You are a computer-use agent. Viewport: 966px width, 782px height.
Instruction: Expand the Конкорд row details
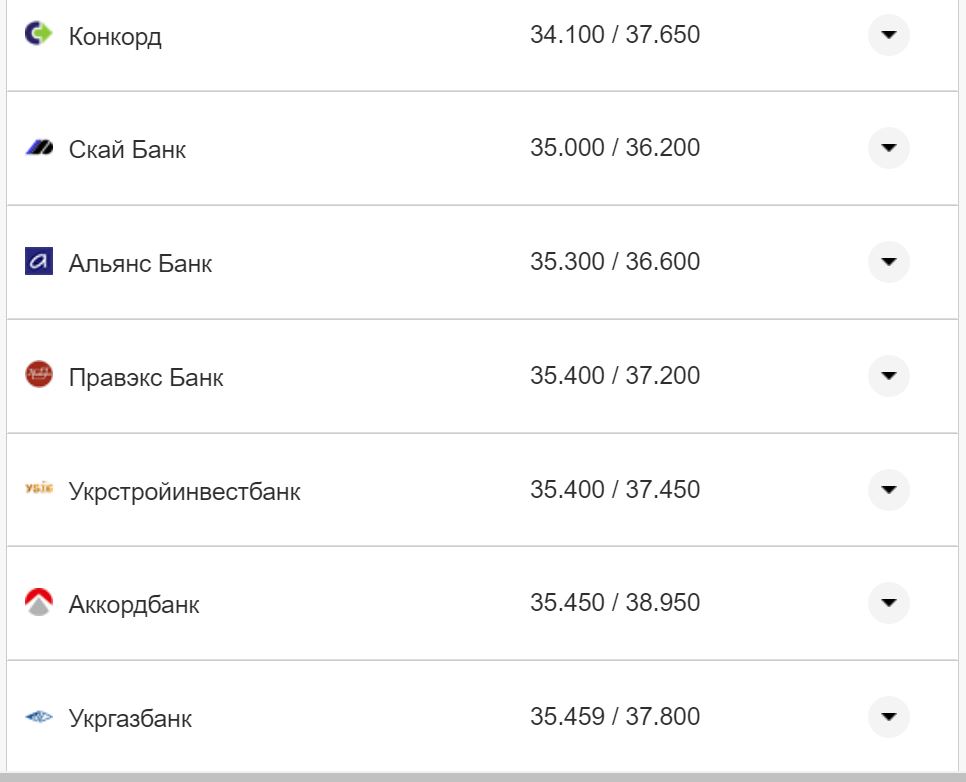(888, 35)
